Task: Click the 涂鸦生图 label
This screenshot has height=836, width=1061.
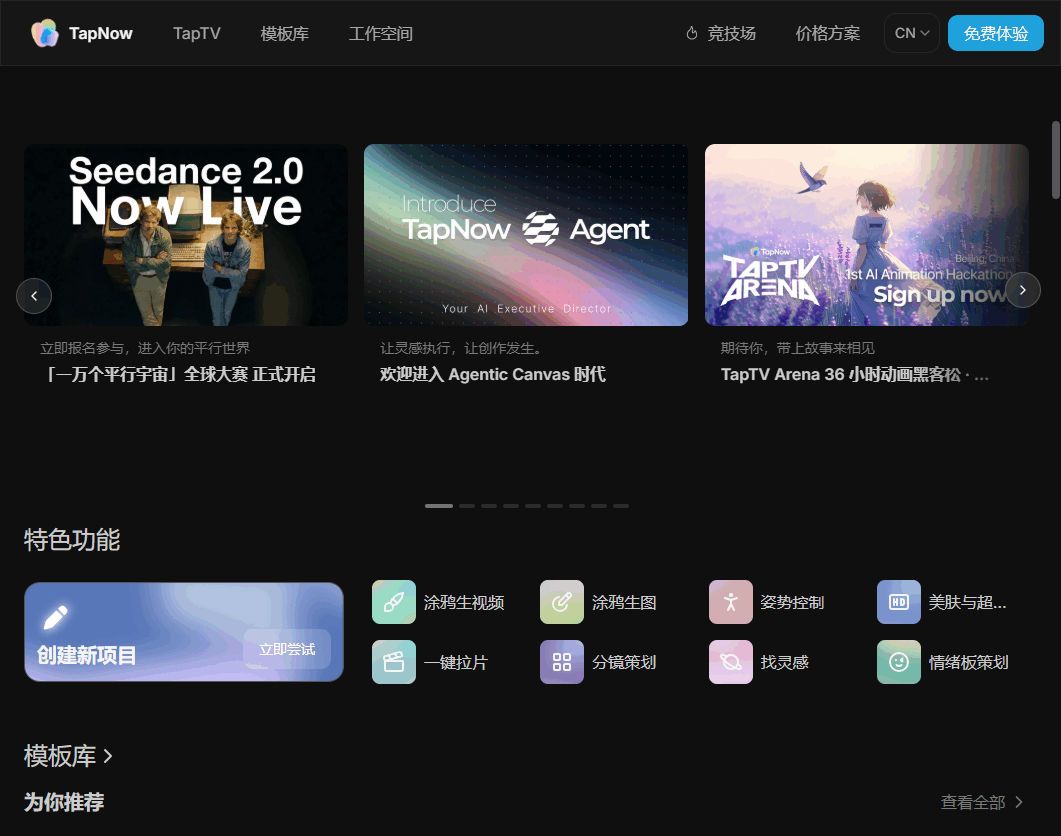Action: pos(624,602)
